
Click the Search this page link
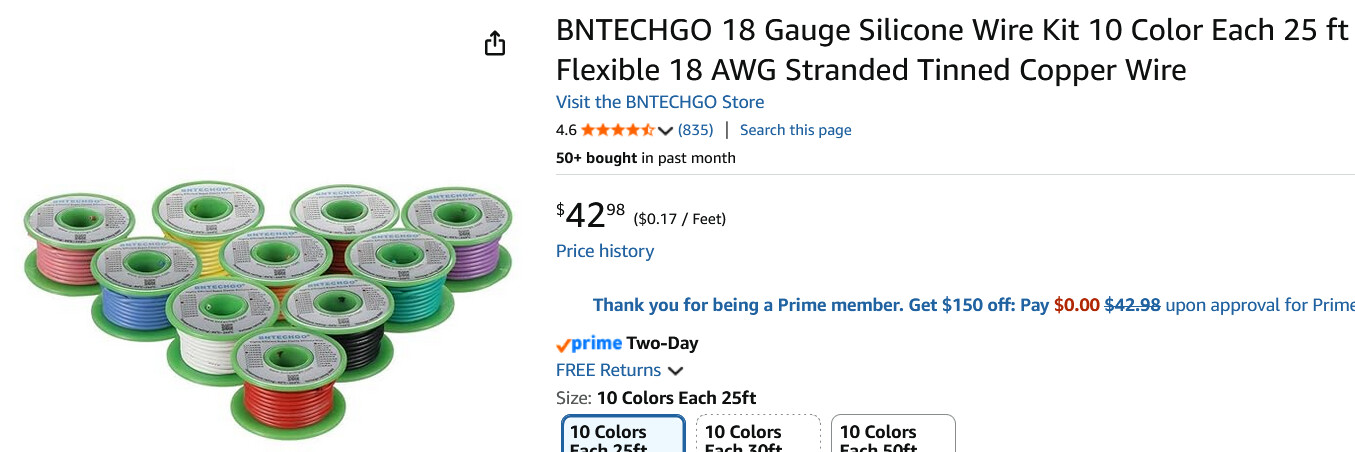pyautogui.click(x=795, y=130)
